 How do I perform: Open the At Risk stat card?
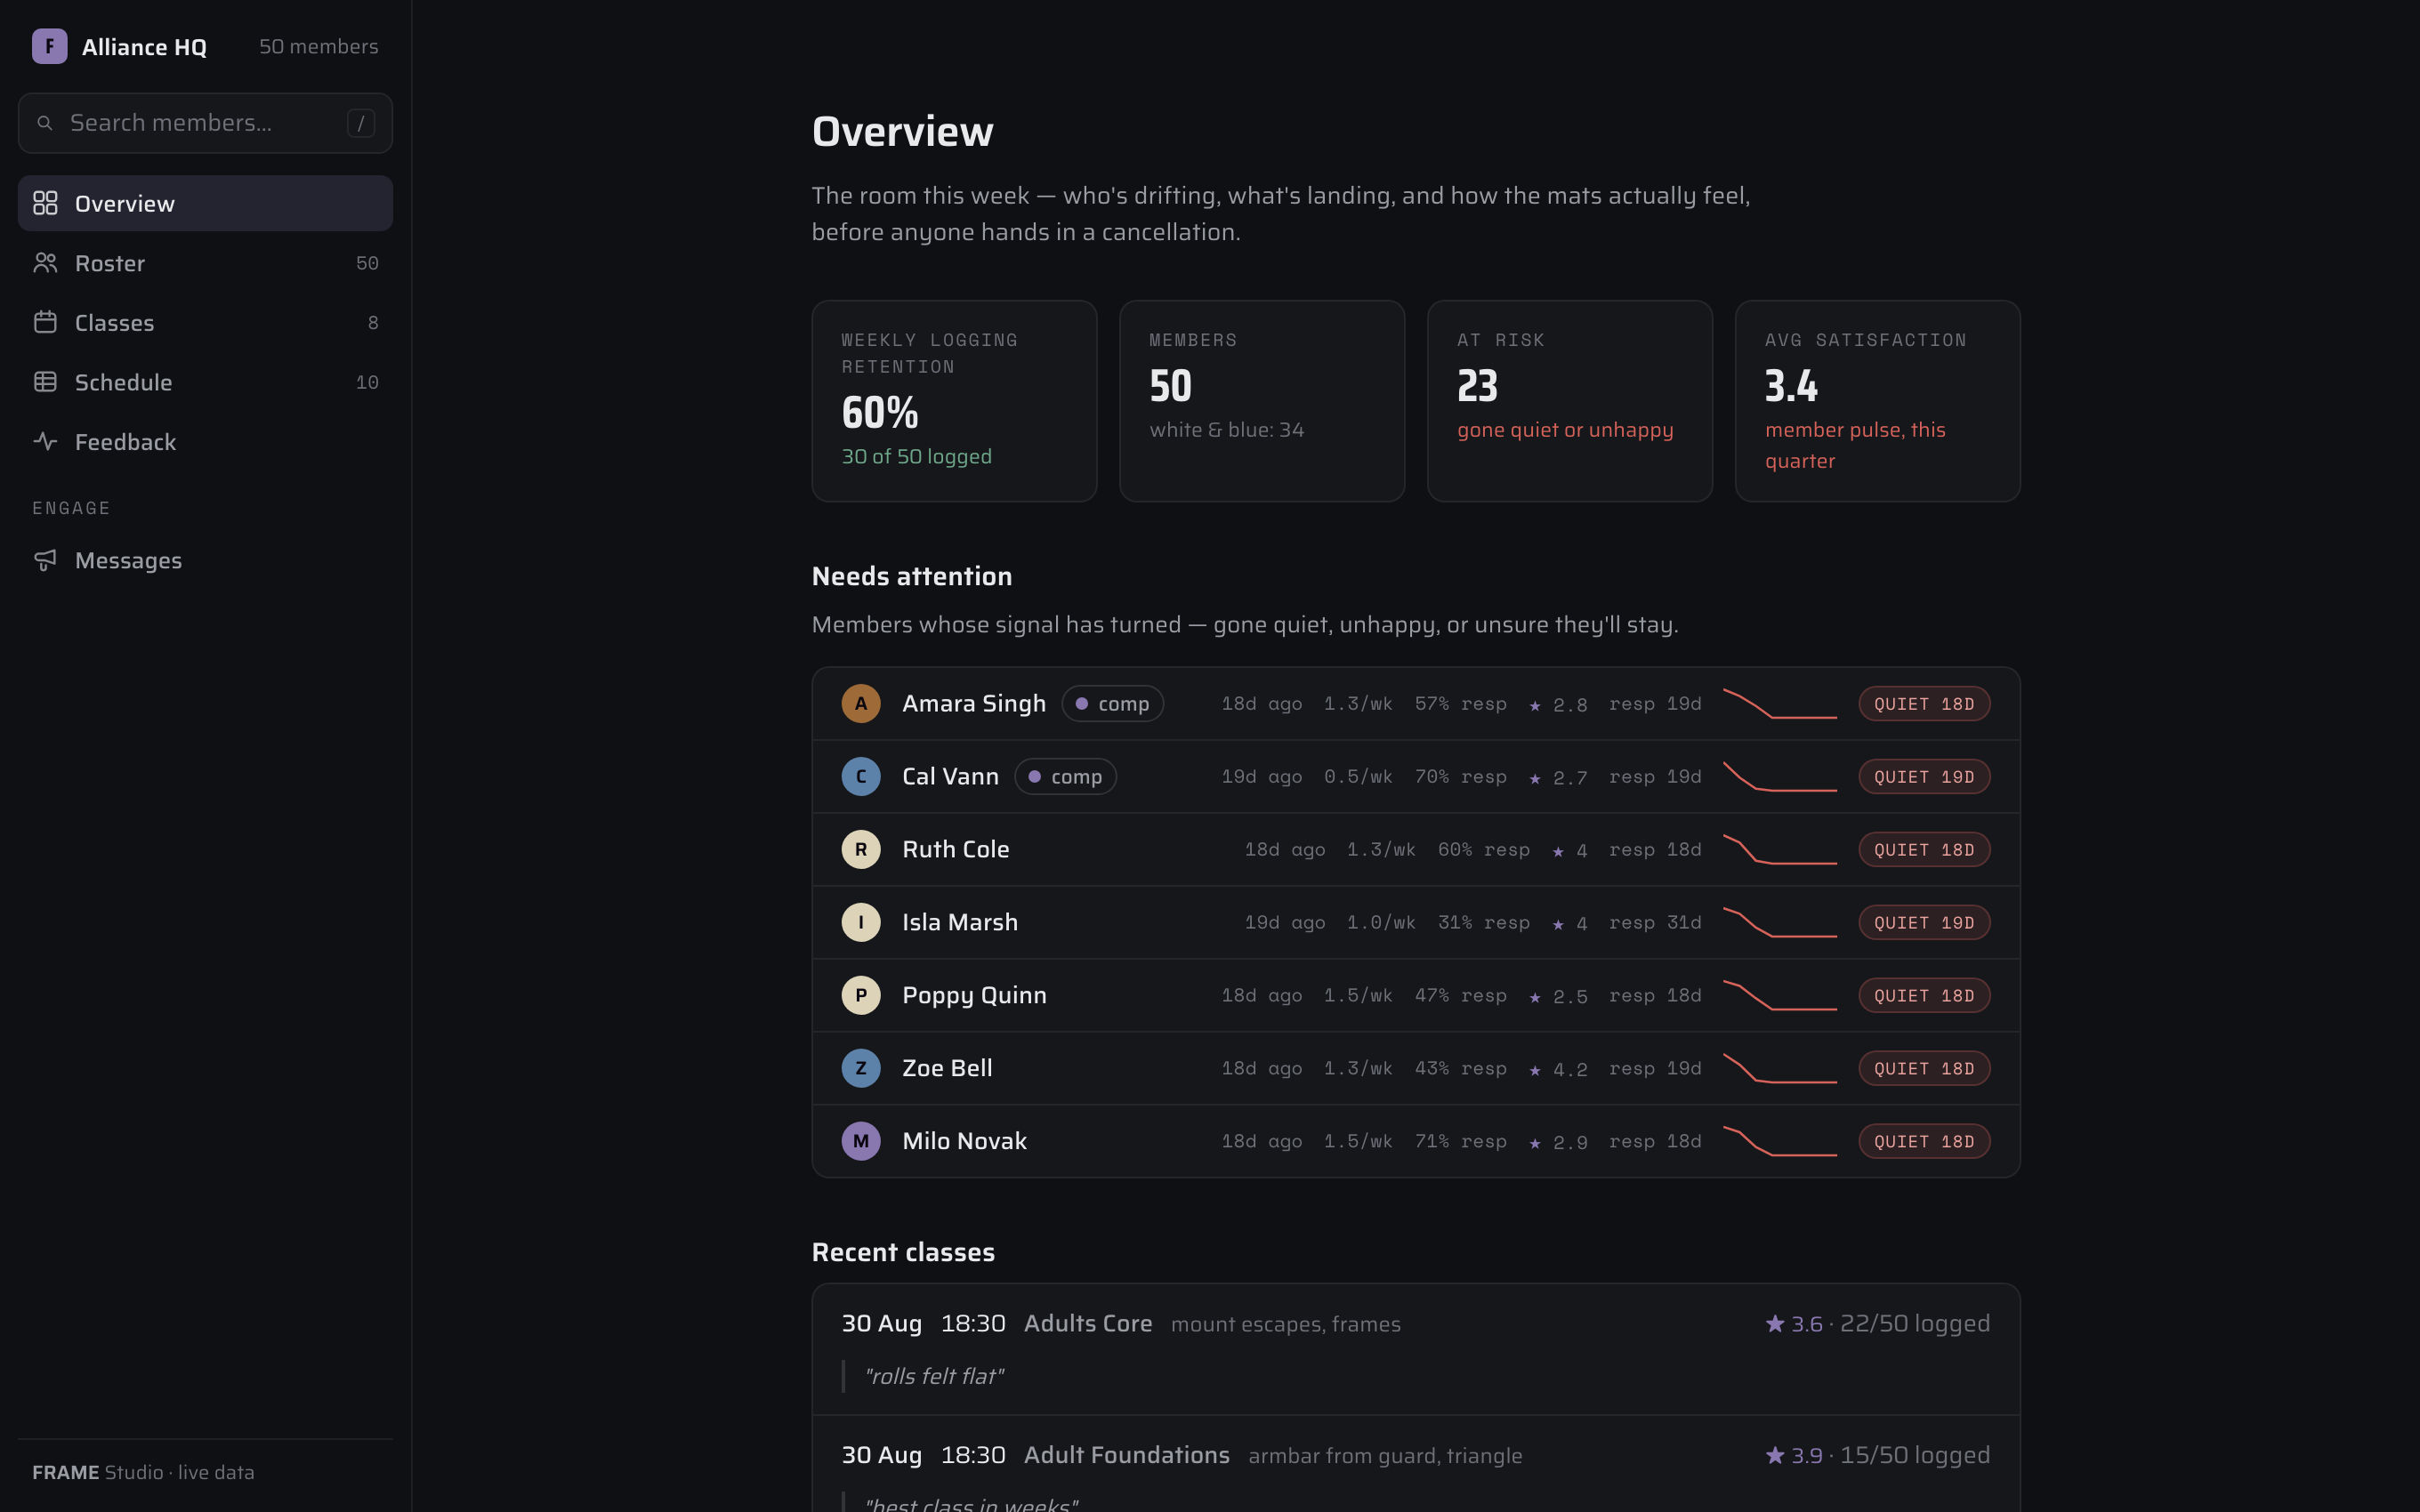pos(1570,401)
